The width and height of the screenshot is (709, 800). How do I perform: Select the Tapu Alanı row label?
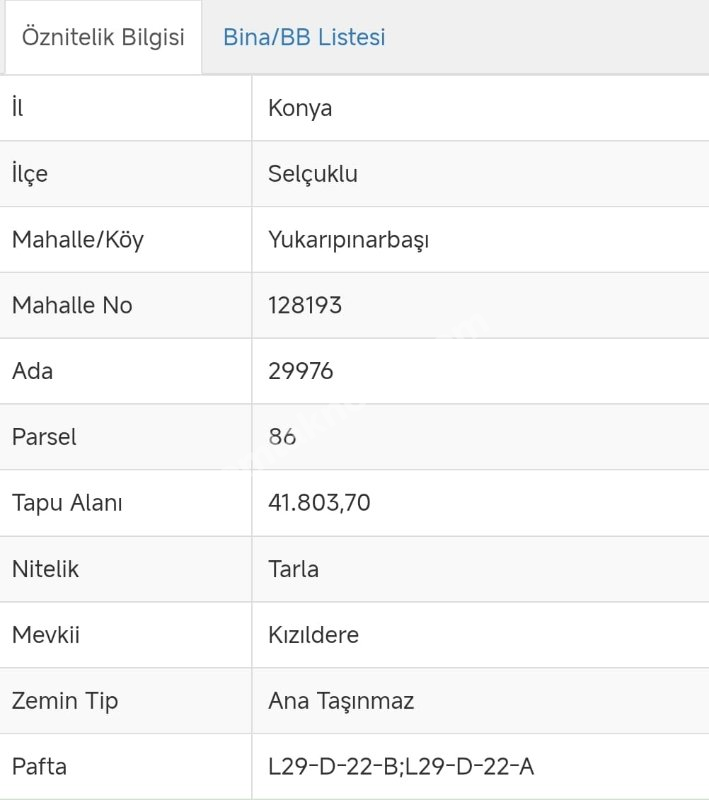point(66,503)
